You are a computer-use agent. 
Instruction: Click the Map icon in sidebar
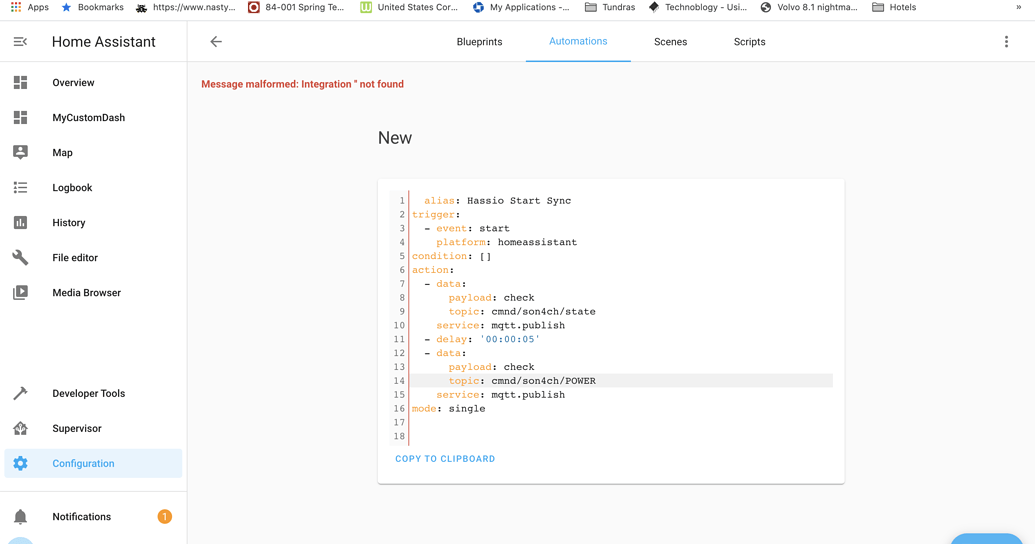(20, 153)
